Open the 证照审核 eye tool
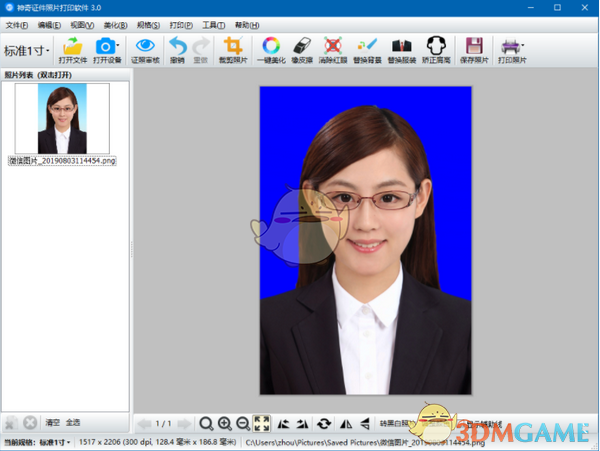600x451 pixels. coord(145,49)
